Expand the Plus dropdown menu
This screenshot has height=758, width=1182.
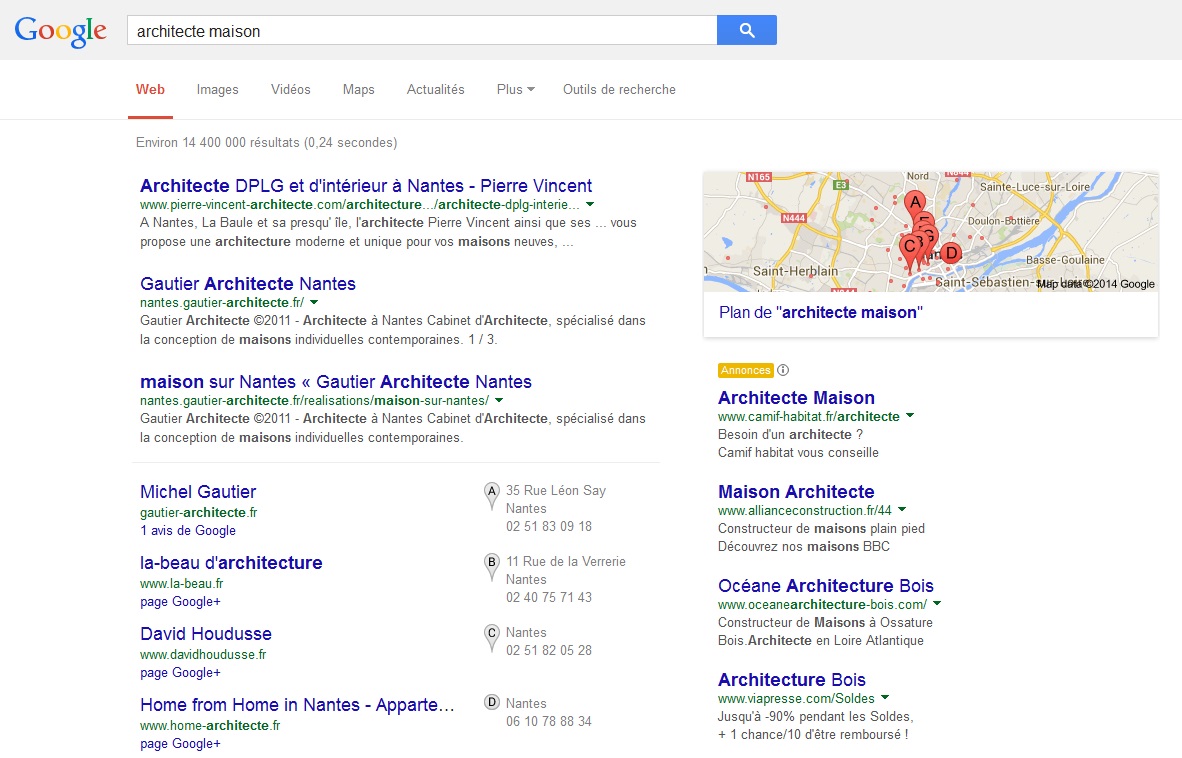(x=516, y=90)
